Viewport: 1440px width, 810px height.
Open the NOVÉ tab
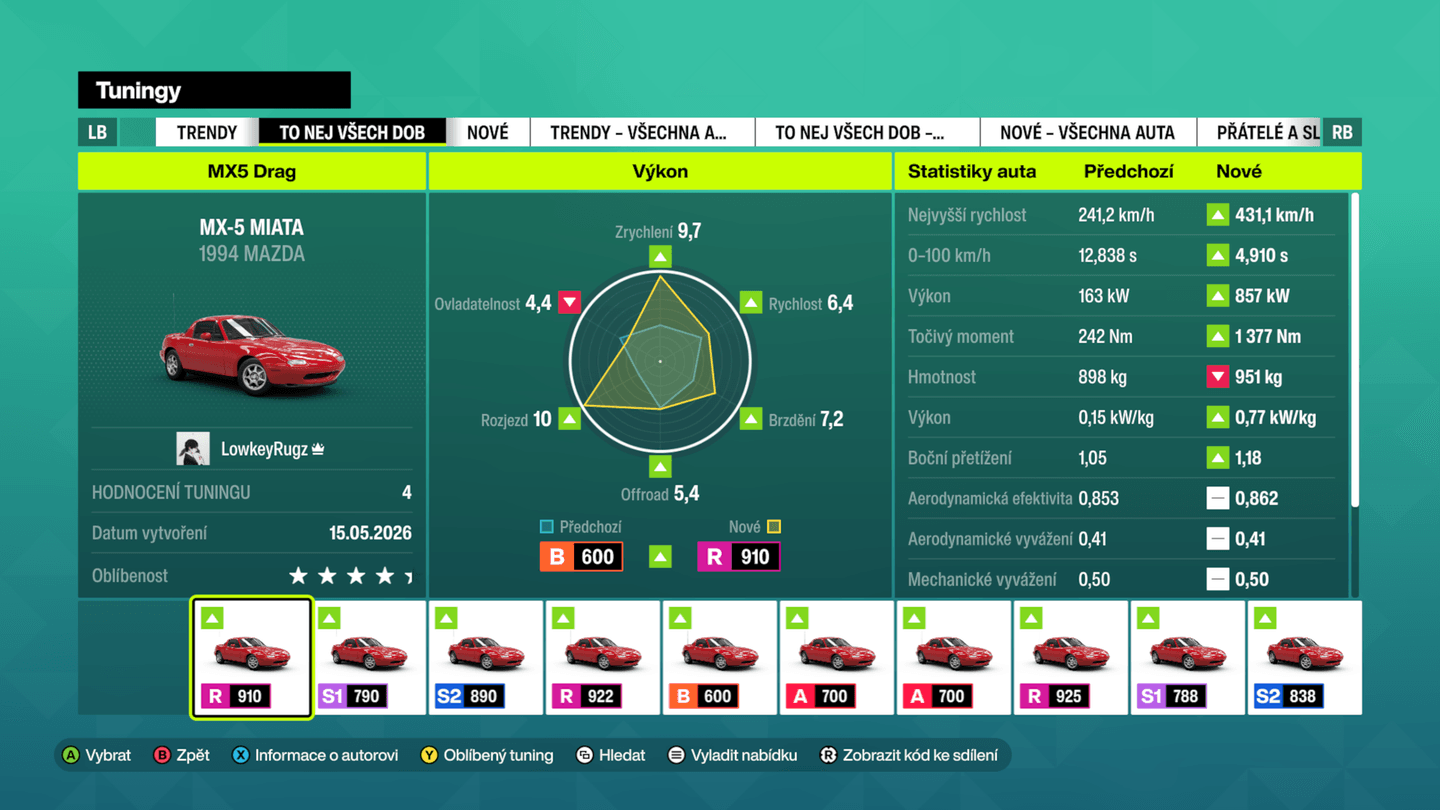[488, 132]
